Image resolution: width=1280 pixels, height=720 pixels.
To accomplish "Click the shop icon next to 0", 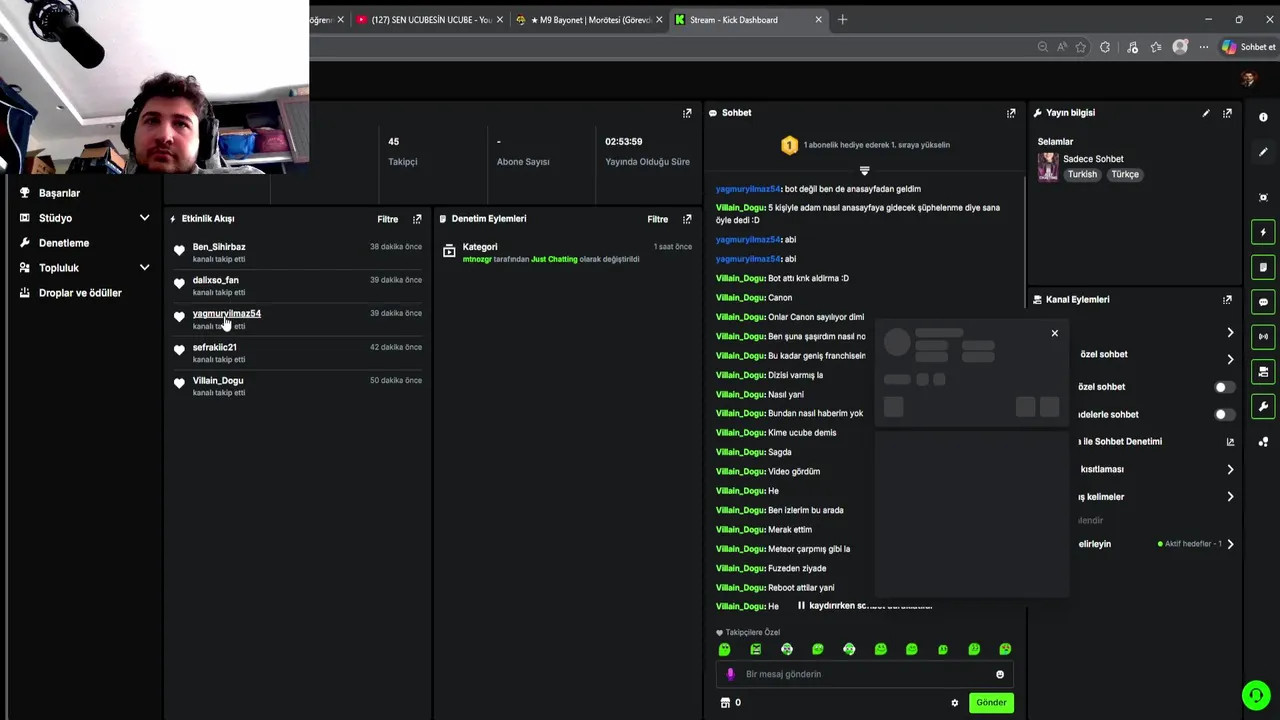I will pyautogui.click(x=725, y=703).
